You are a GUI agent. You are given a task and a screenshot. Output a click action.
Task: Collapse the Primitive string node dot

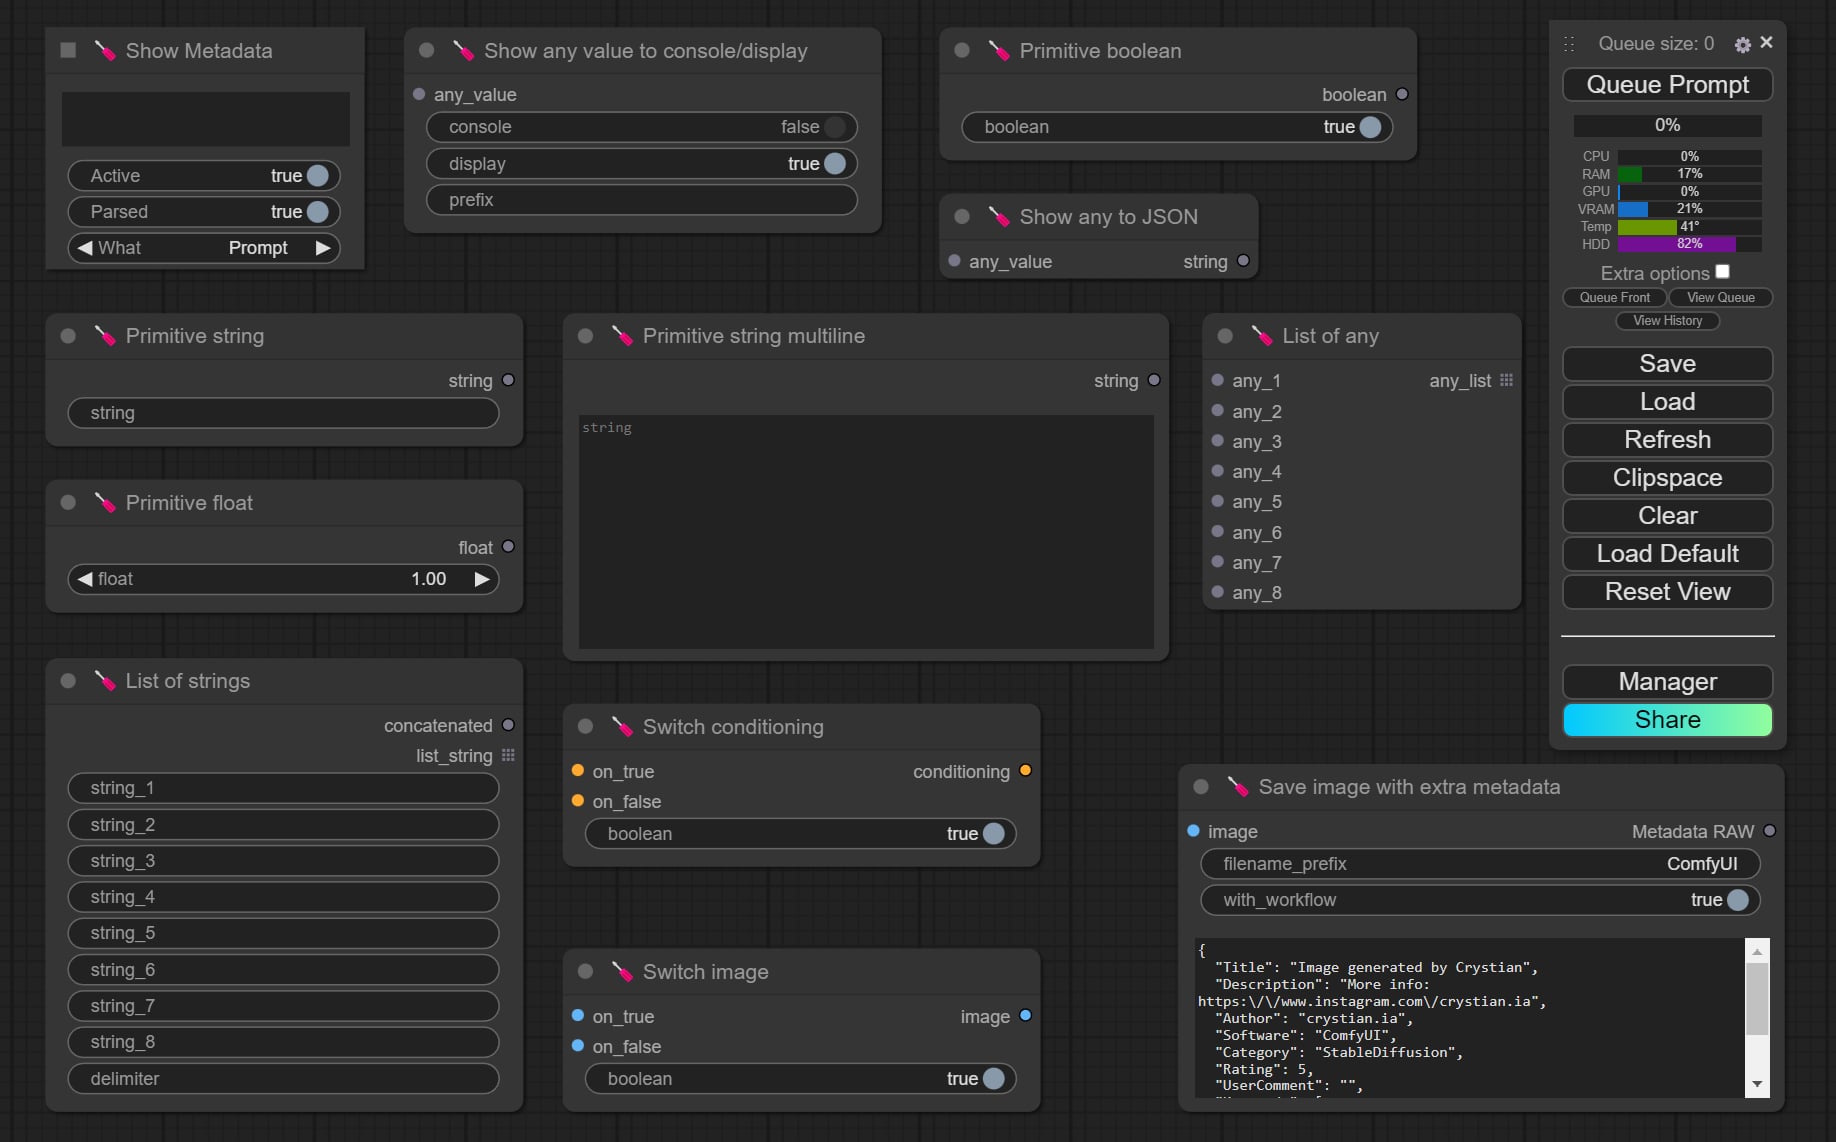68,336
